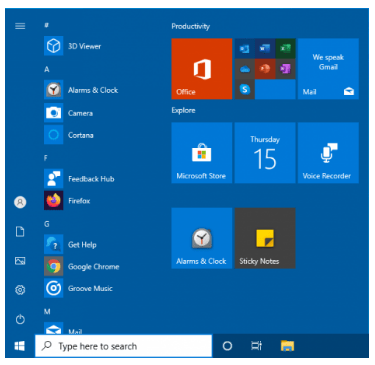Click the Windows Start button
Viewport: 375px width, 365px height.
pyautogui.click(x=20, y=346)
